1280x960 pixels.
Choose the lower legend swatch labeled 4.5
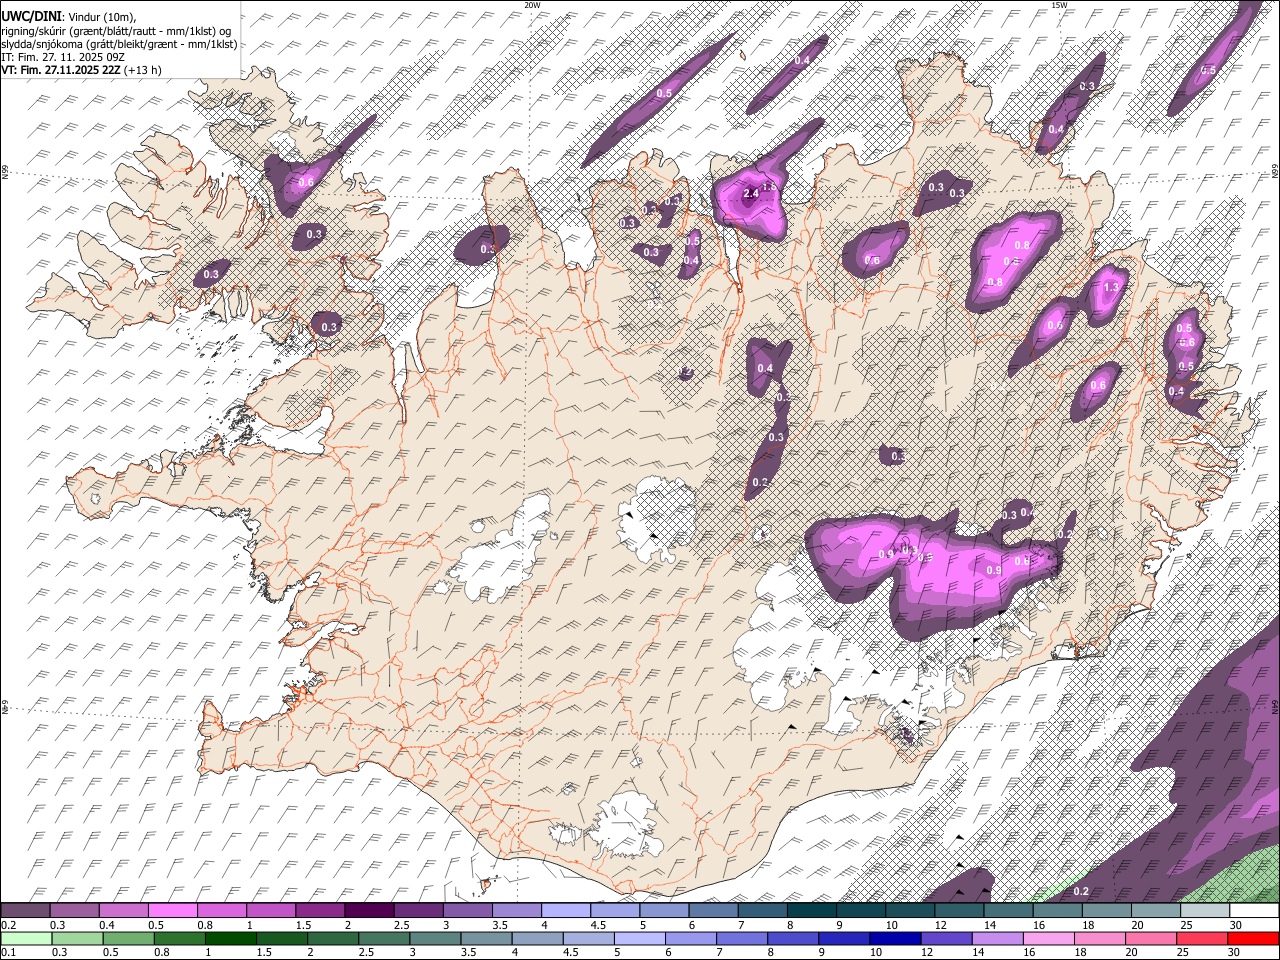[589, 939]
